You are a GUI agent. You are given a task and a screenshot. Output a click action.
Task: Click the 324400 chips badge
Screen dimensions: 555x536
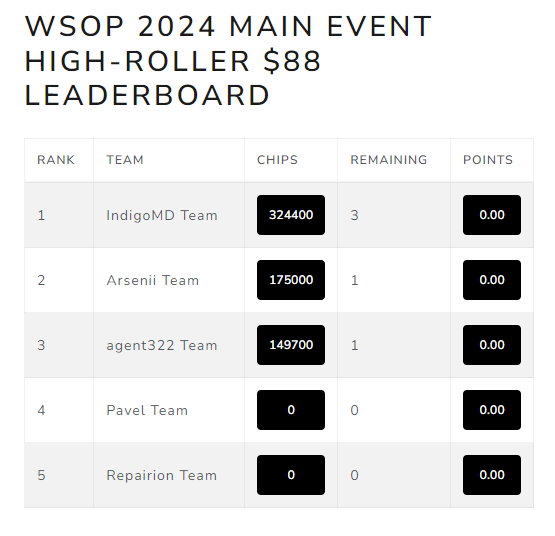(x=291, y=215)
